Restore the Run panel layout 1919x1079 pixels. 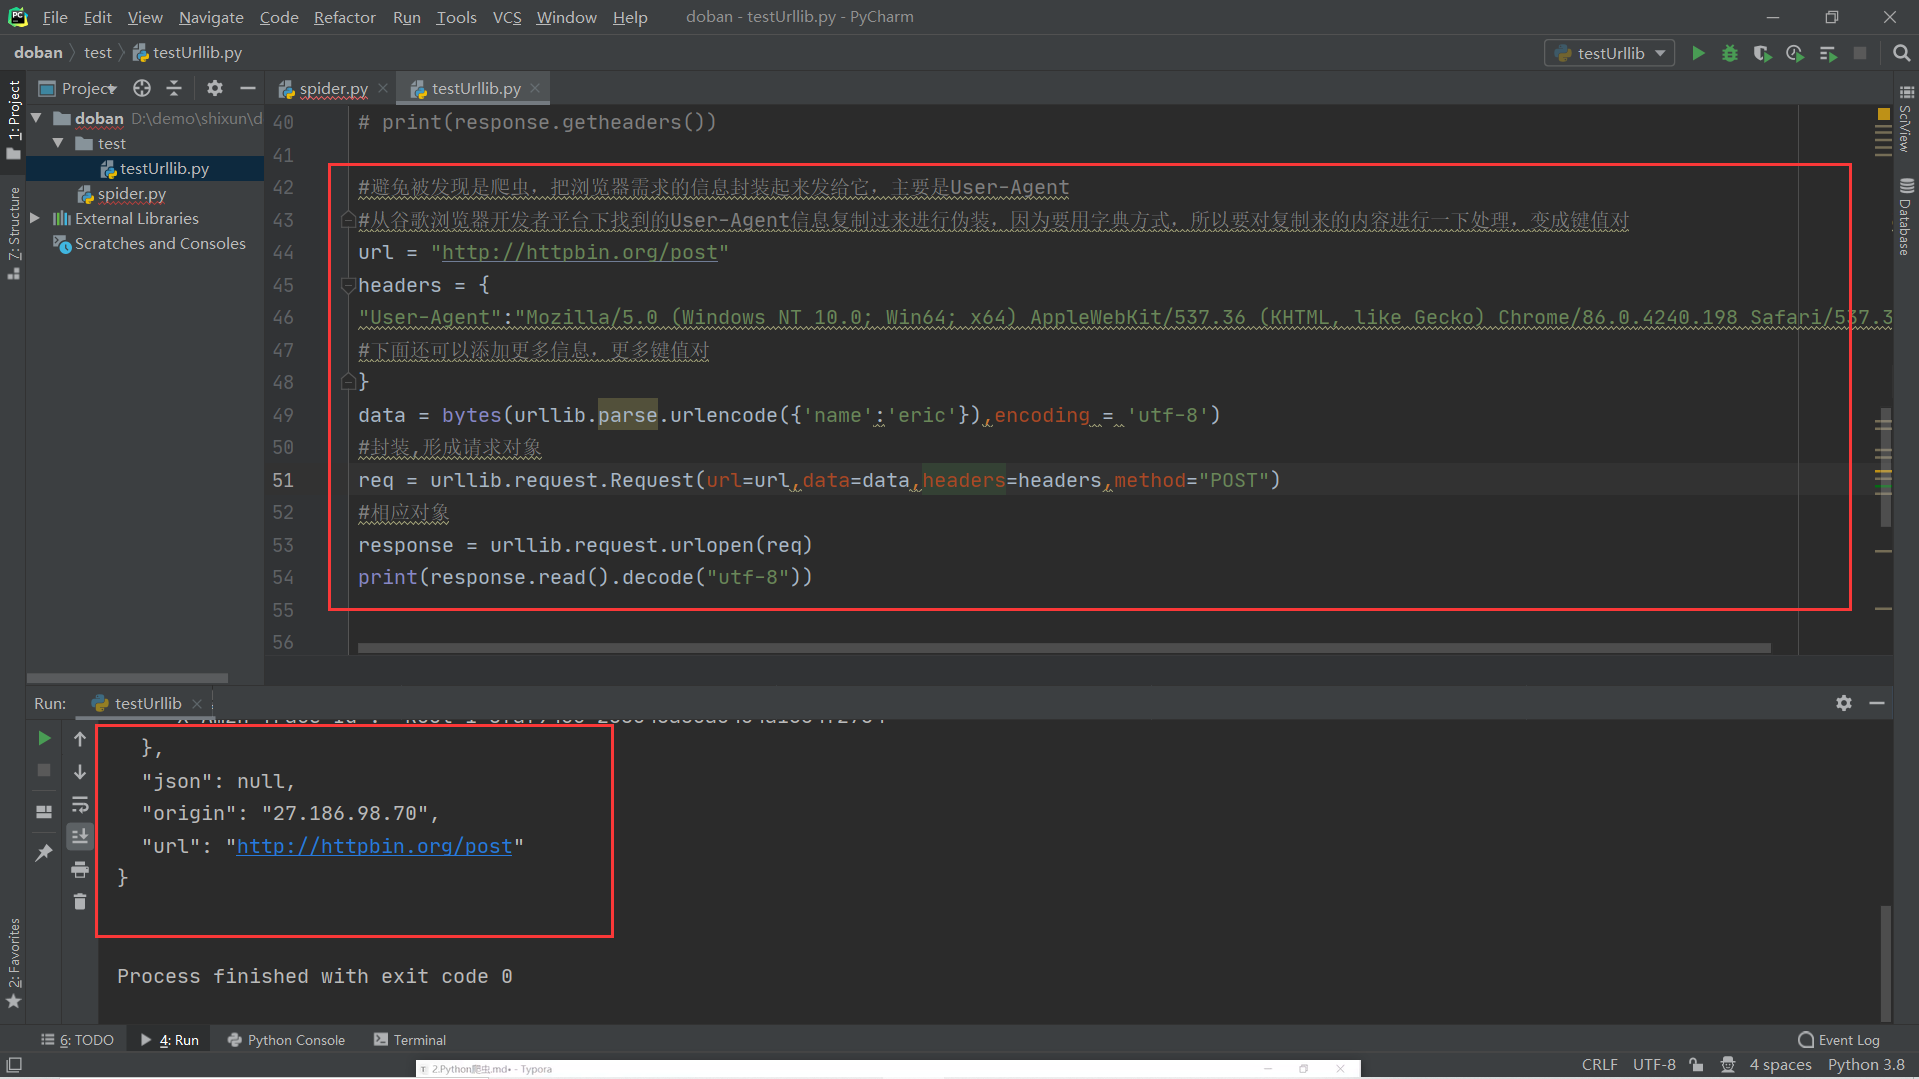pyautogui.click(x=44, y=811)
